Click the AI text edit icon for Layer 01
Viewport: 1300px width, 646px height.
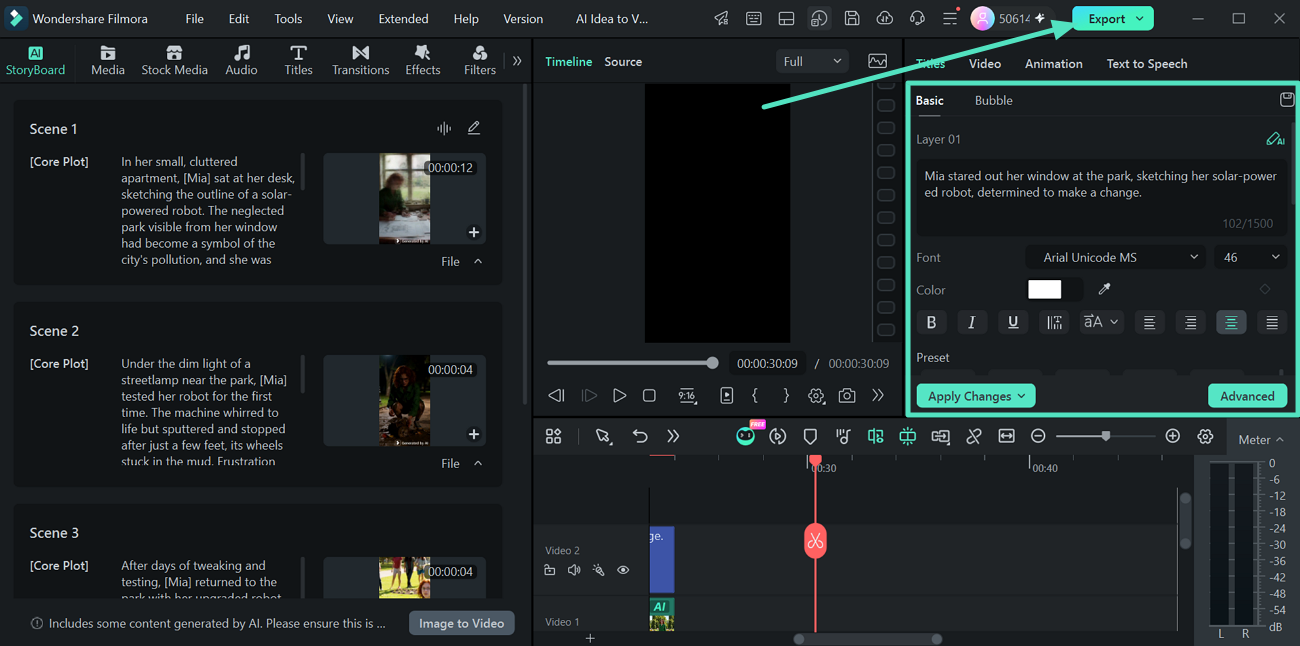(x=1275, y=139)
